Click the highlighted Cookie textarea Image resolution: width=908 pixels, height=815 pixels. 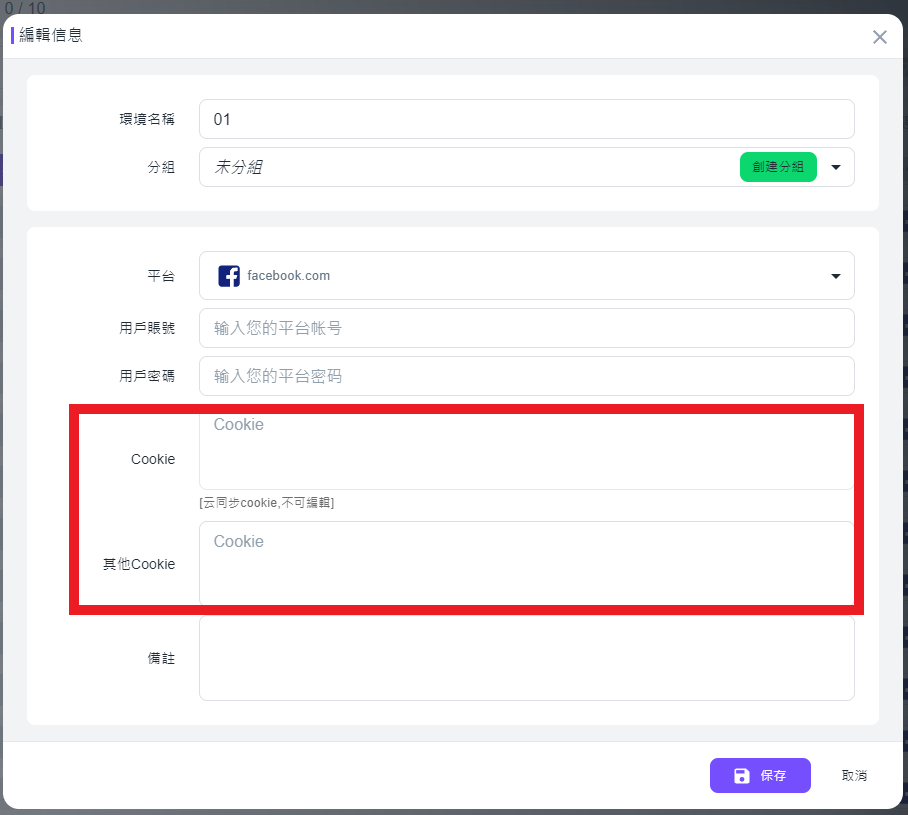tap(527, 450)
